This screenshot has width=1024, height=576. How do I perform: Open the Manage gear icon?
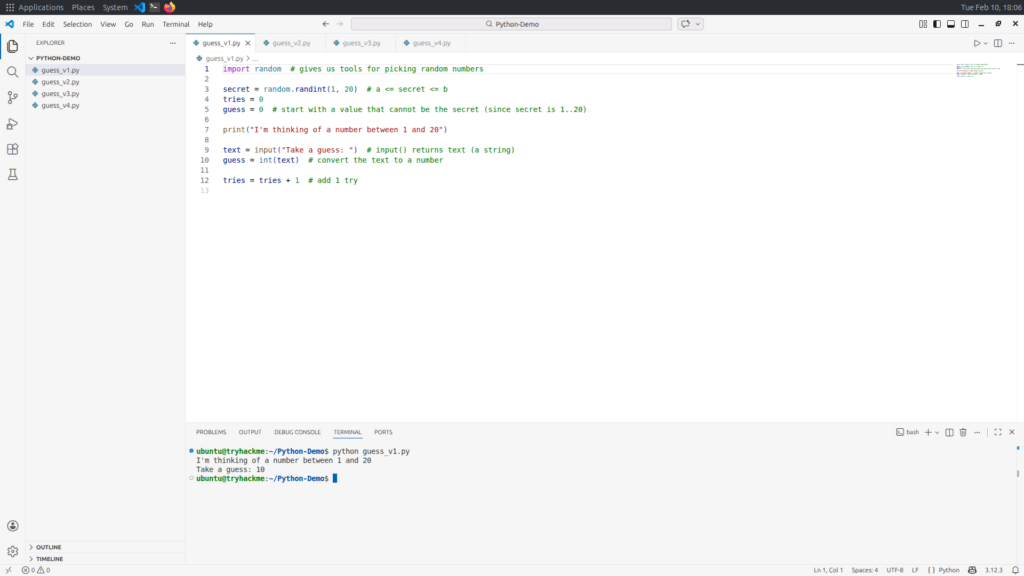tap(13, 551)
